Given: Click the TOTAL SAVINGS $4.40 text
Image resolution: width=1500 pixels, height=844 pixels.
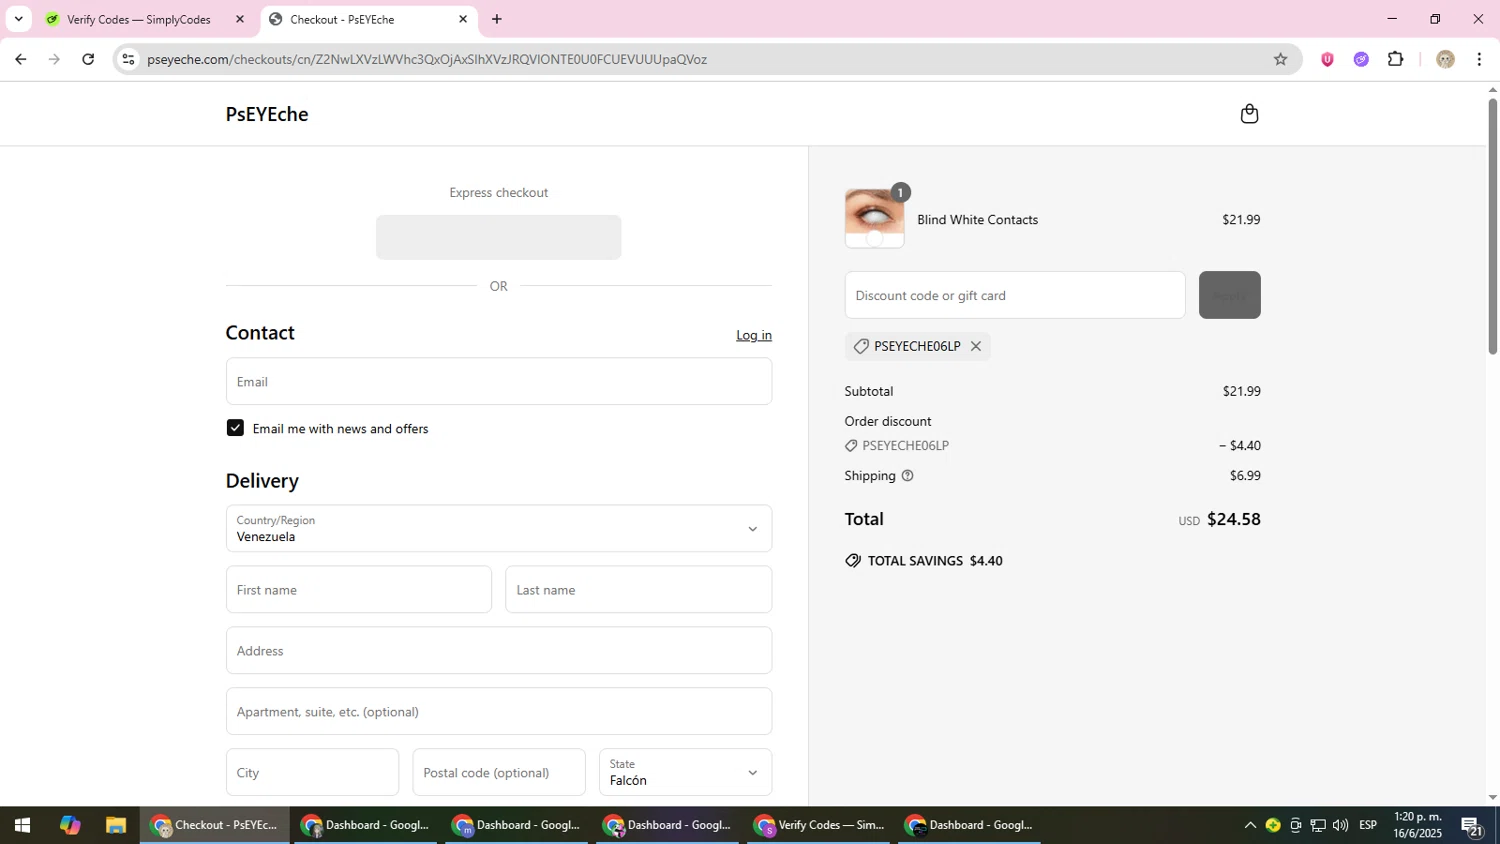Looking at the screenshot, I should click(x=935, y=561).
